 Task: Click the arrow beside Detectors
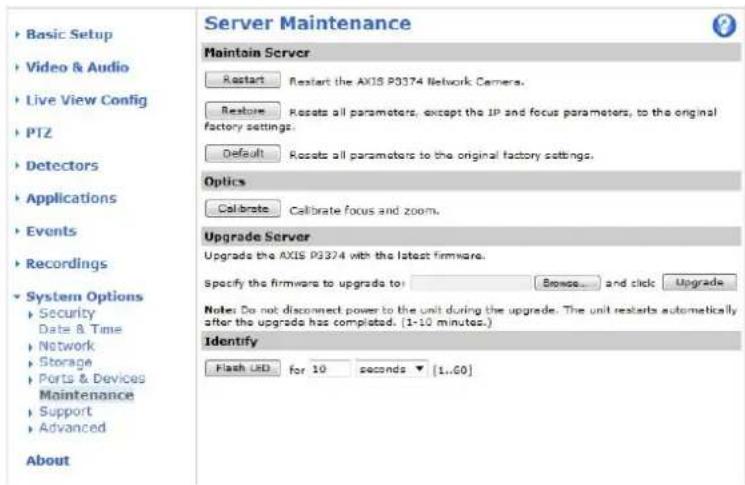tap(18, 166)
